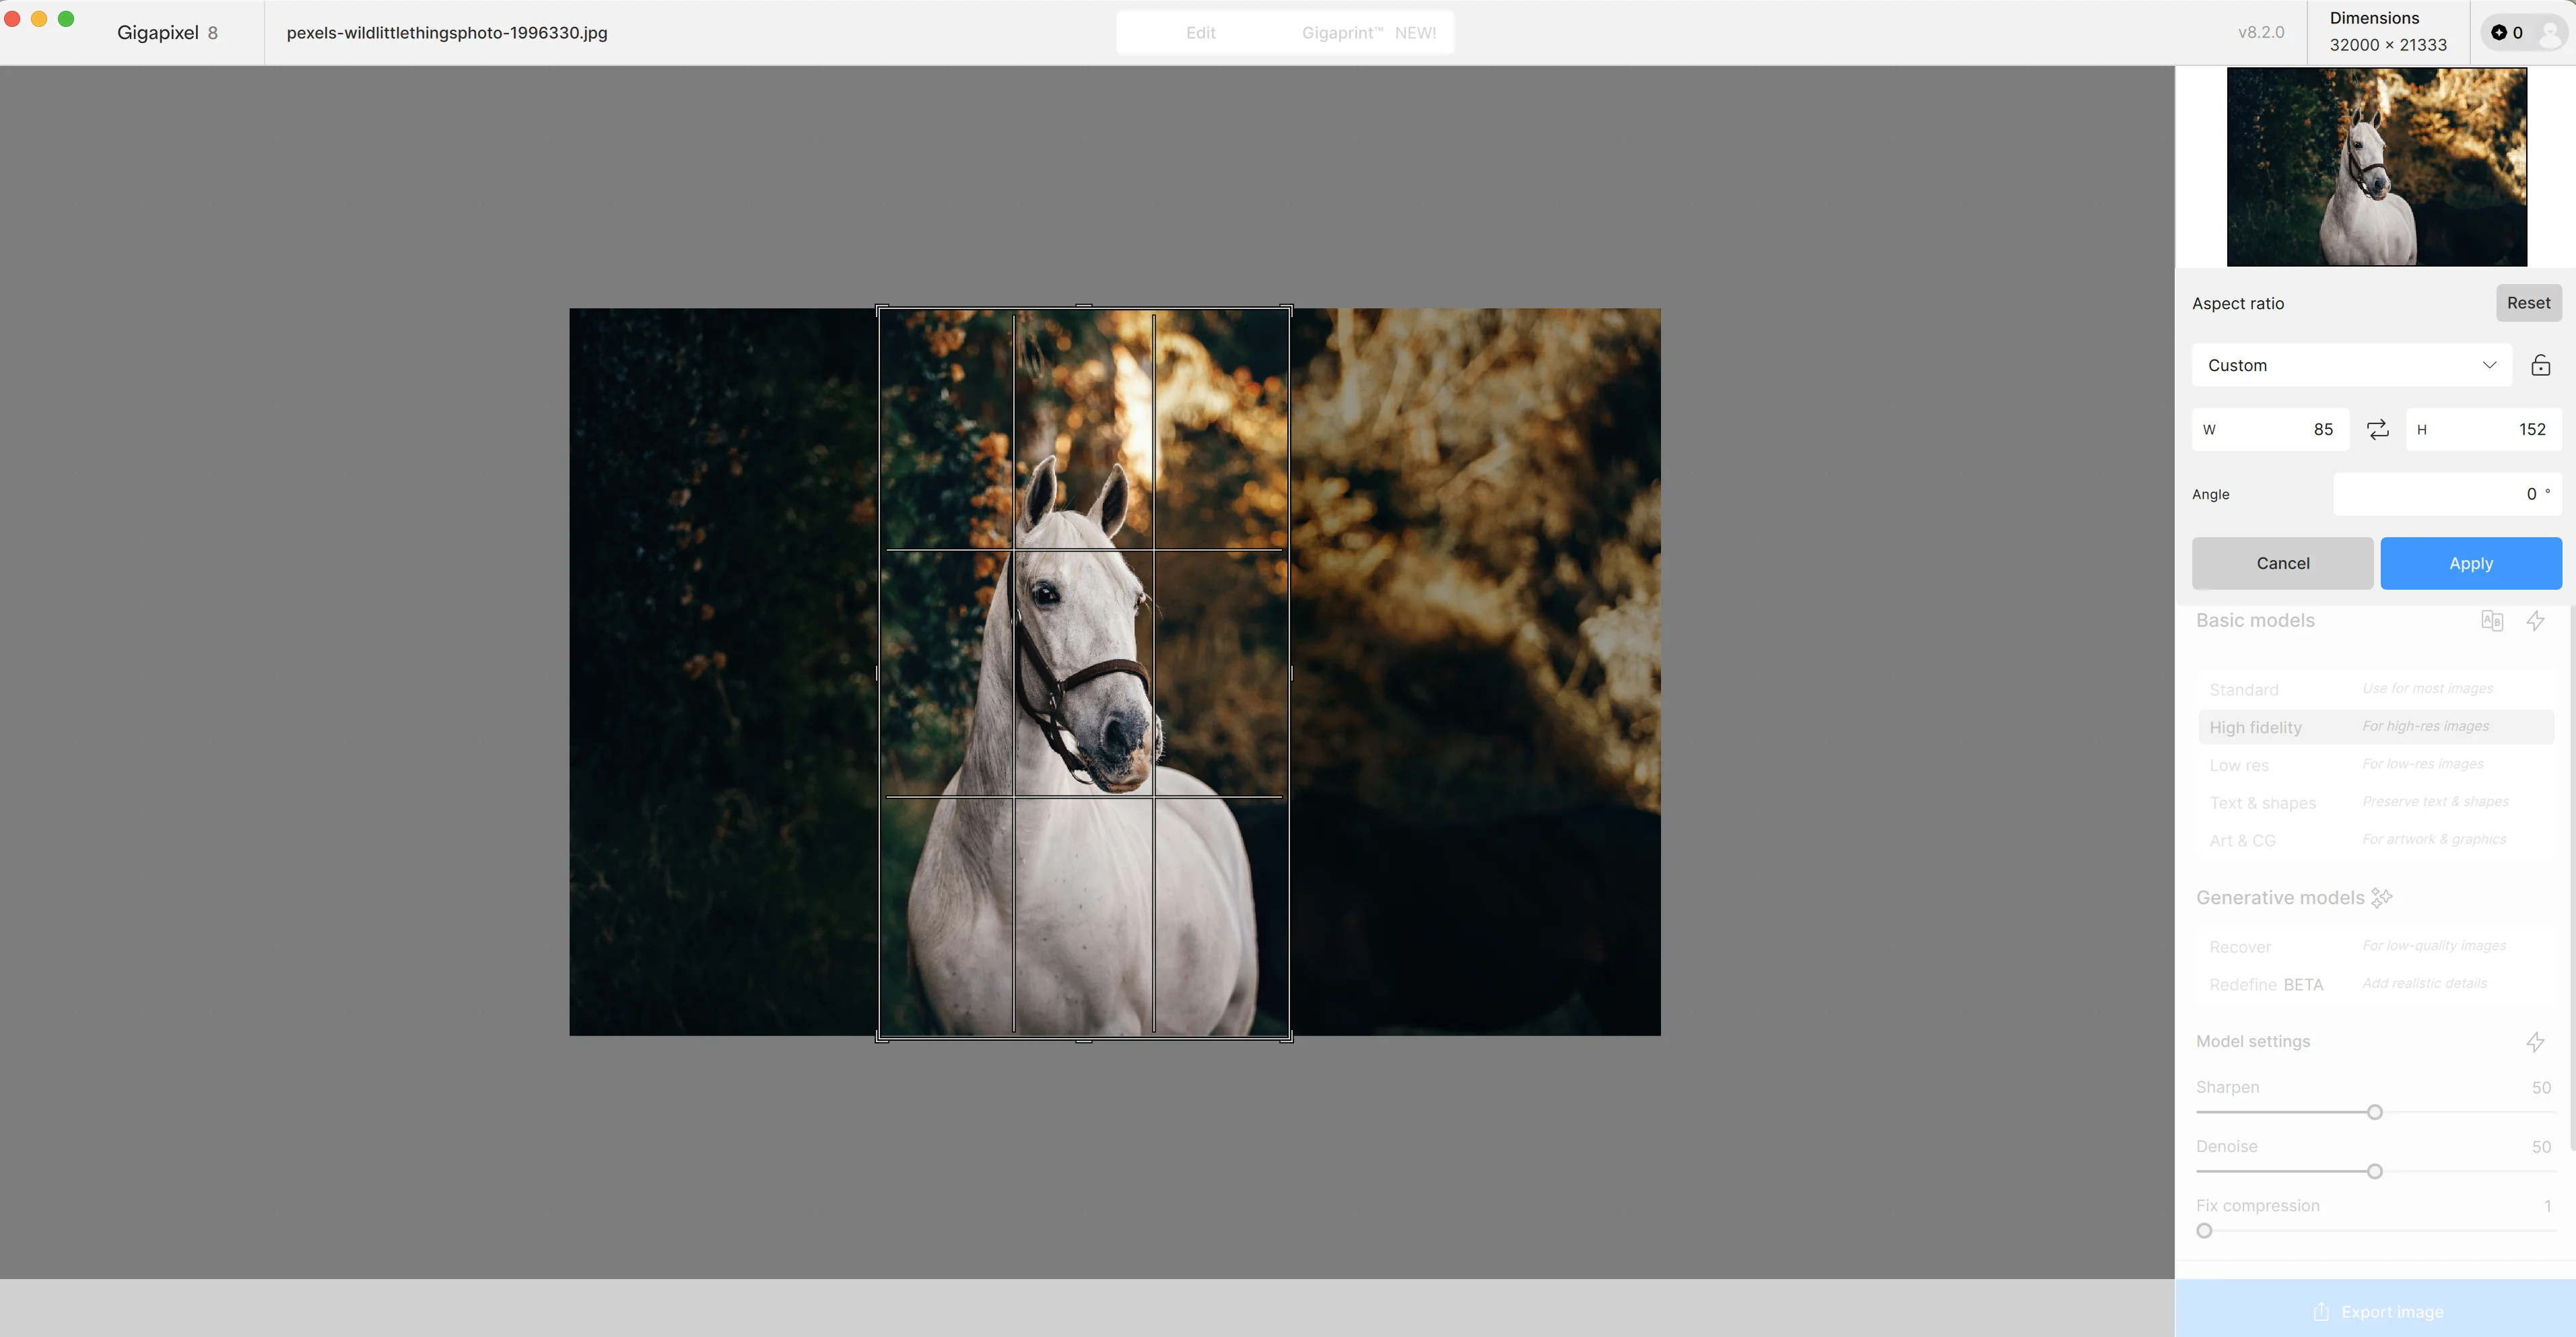The width and height of the screenshot is (2576, 1337).
Task: Click the Basic models lightning bolt icon
Action: pyautogui.click(x=2535, y=620)
